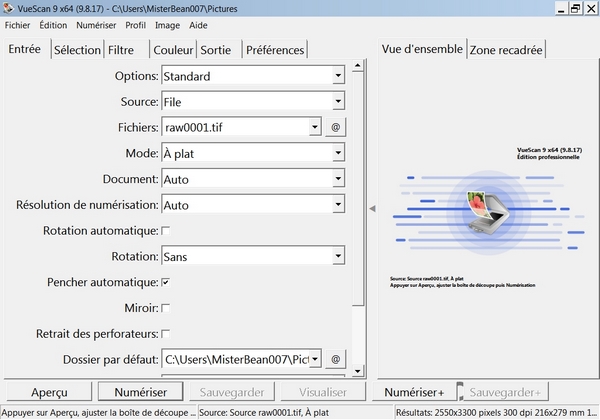Screen dimensions: 600x420
Task: Click the panel collapse arrow beside preview
Action: [x=372, y=209]
